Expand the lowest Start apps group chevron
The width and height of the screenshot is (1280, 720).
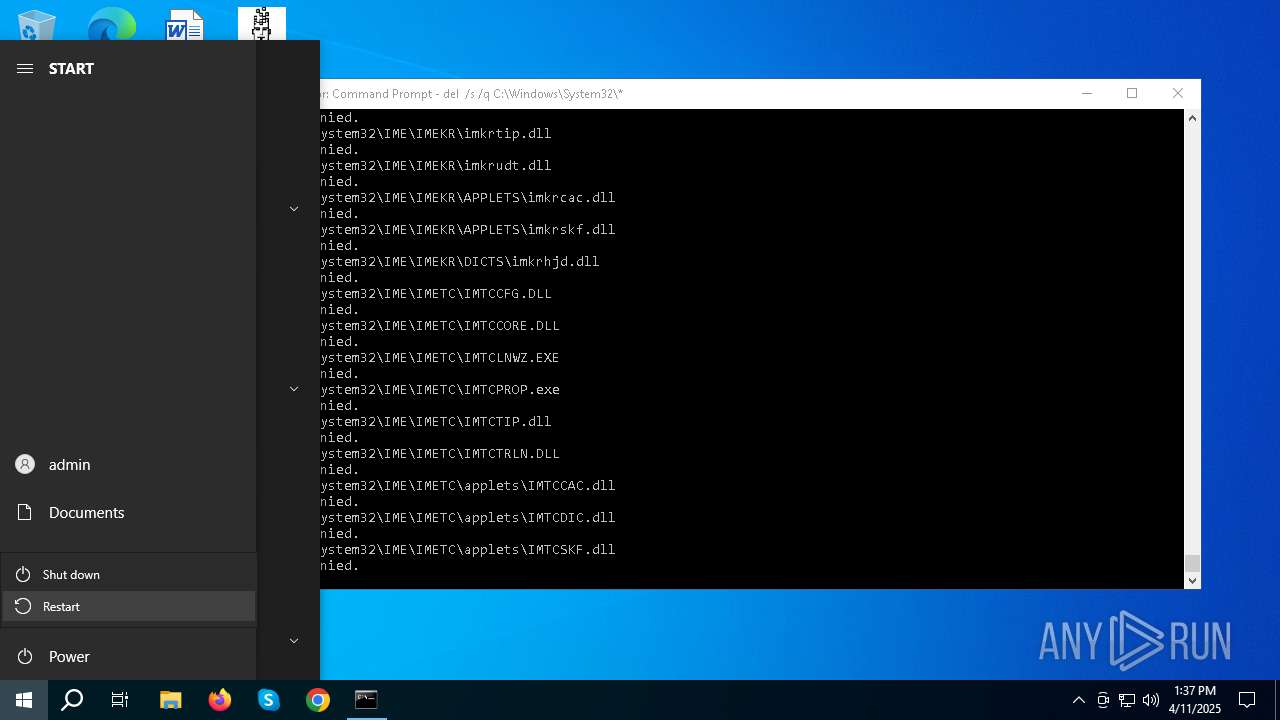(294, 641)
